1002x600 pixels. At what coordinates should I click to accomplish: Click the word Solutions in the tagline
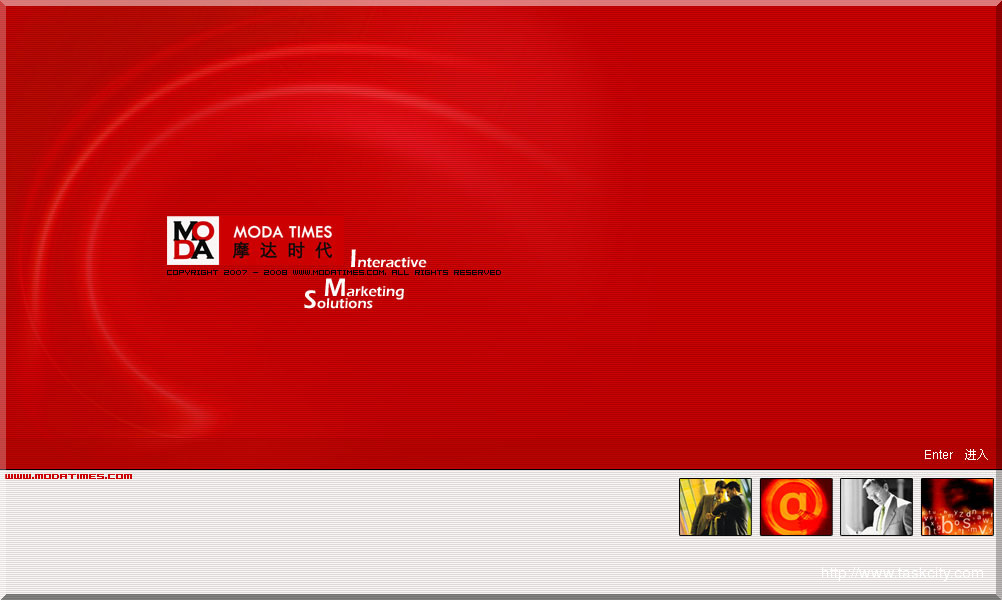[x=342, y=303]
